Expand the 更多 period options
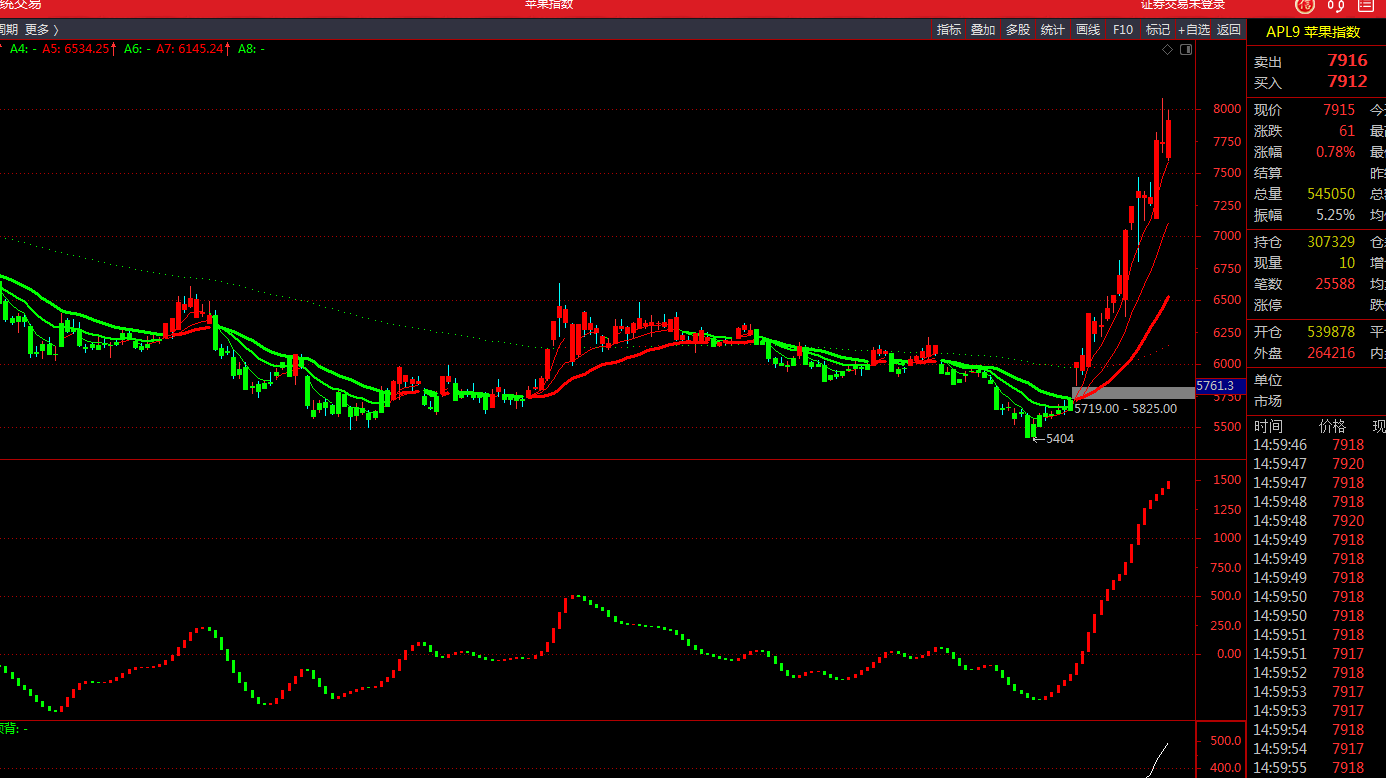This screenshot has width=1386, height=778. pos(42,30)
